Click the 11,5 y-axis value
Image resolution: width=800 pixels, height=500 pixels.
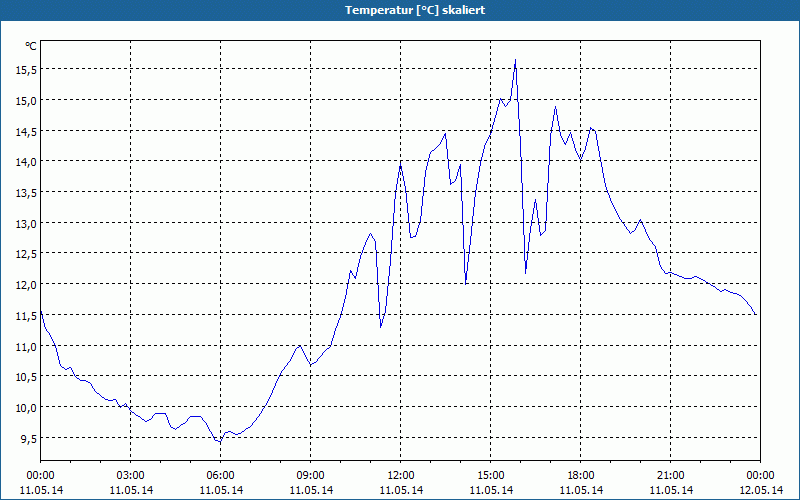pyautogui.click(x=26, y=316)
